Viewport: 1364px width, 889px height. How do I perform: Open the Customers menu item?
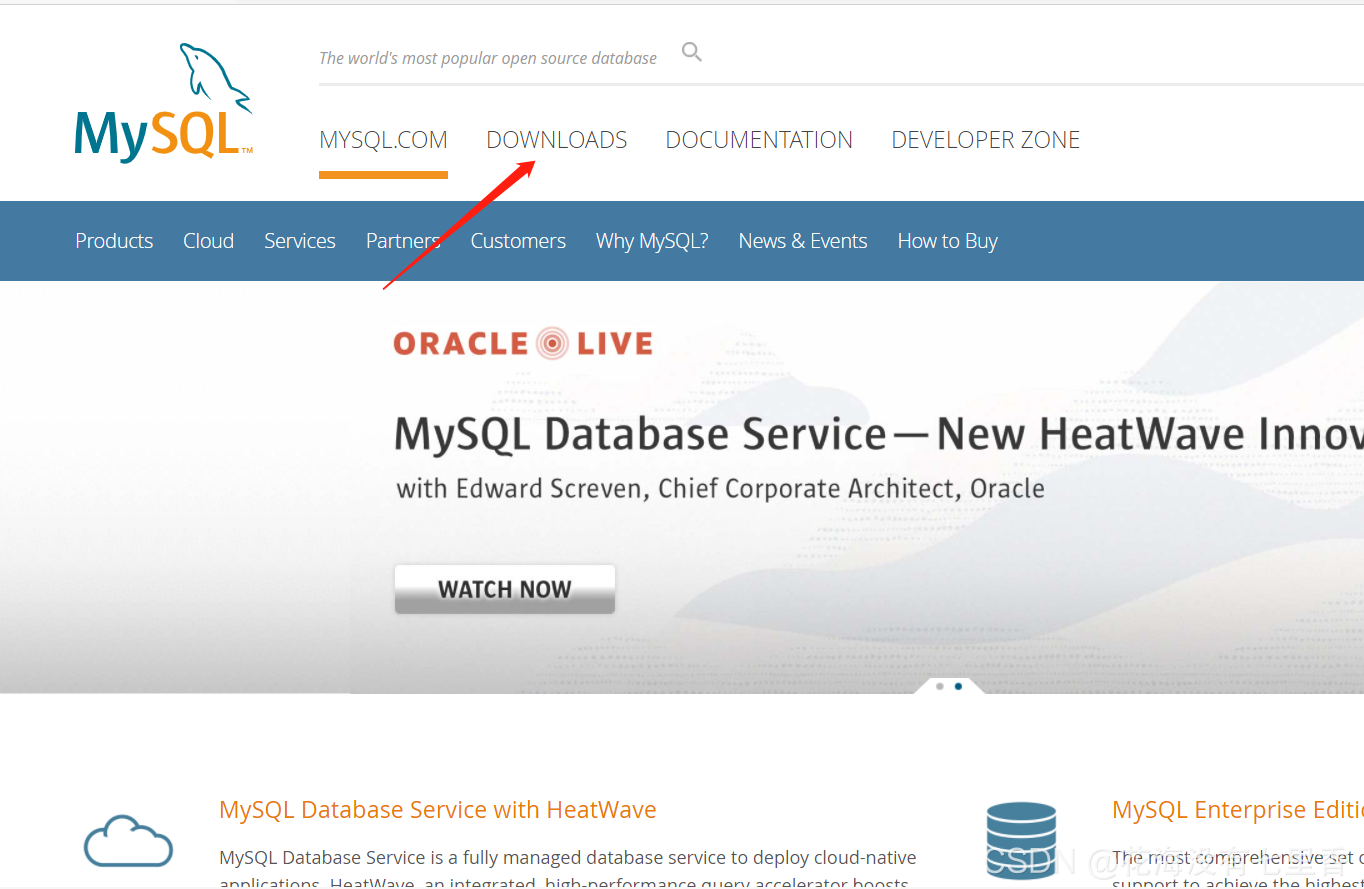pyautogui.click(x=518, y=241)
